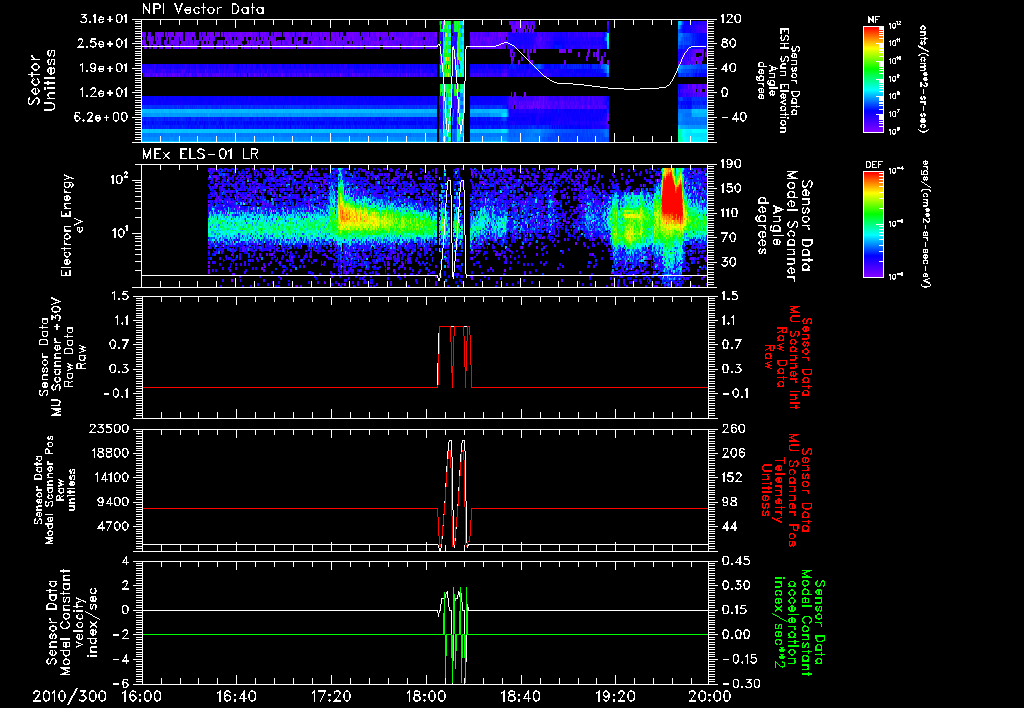Select the 'NF' color bar heading
The image size is (1024, 708).
click(873, 20)
